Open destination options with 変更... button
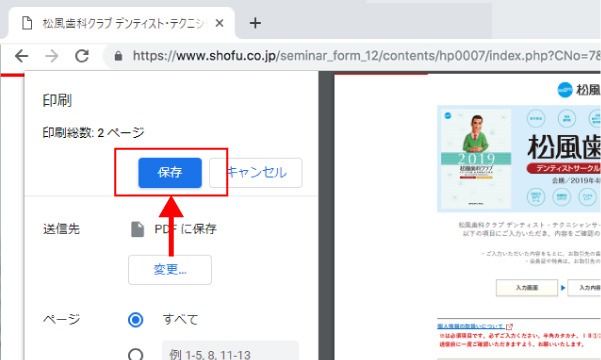 point(170,270)
